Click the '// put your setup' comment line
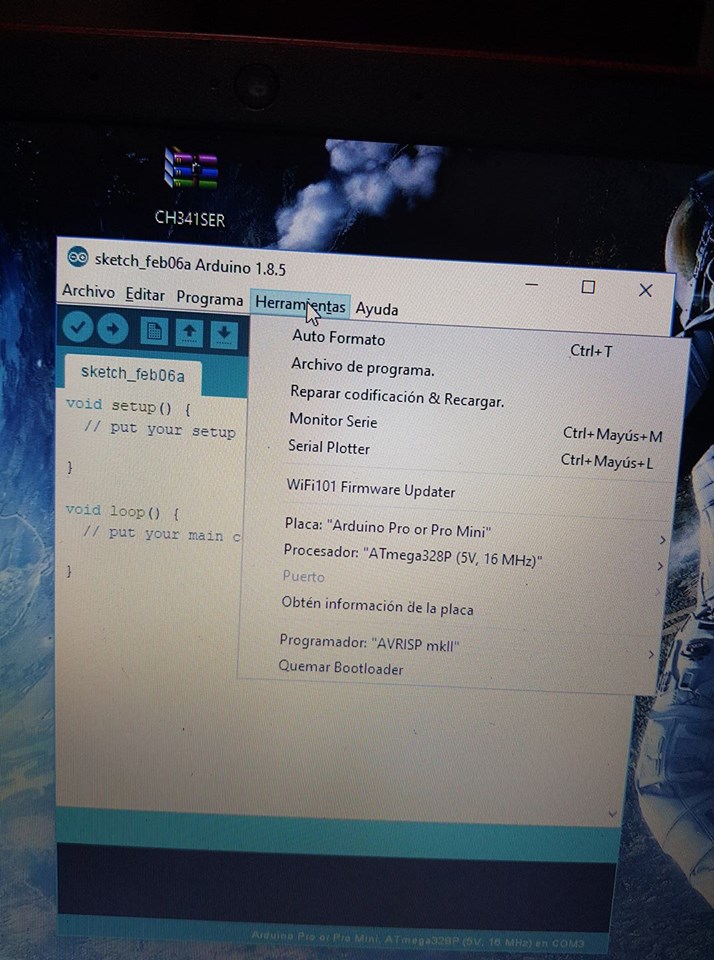Screen dimensions: 714x960 (x=160, y=429)
